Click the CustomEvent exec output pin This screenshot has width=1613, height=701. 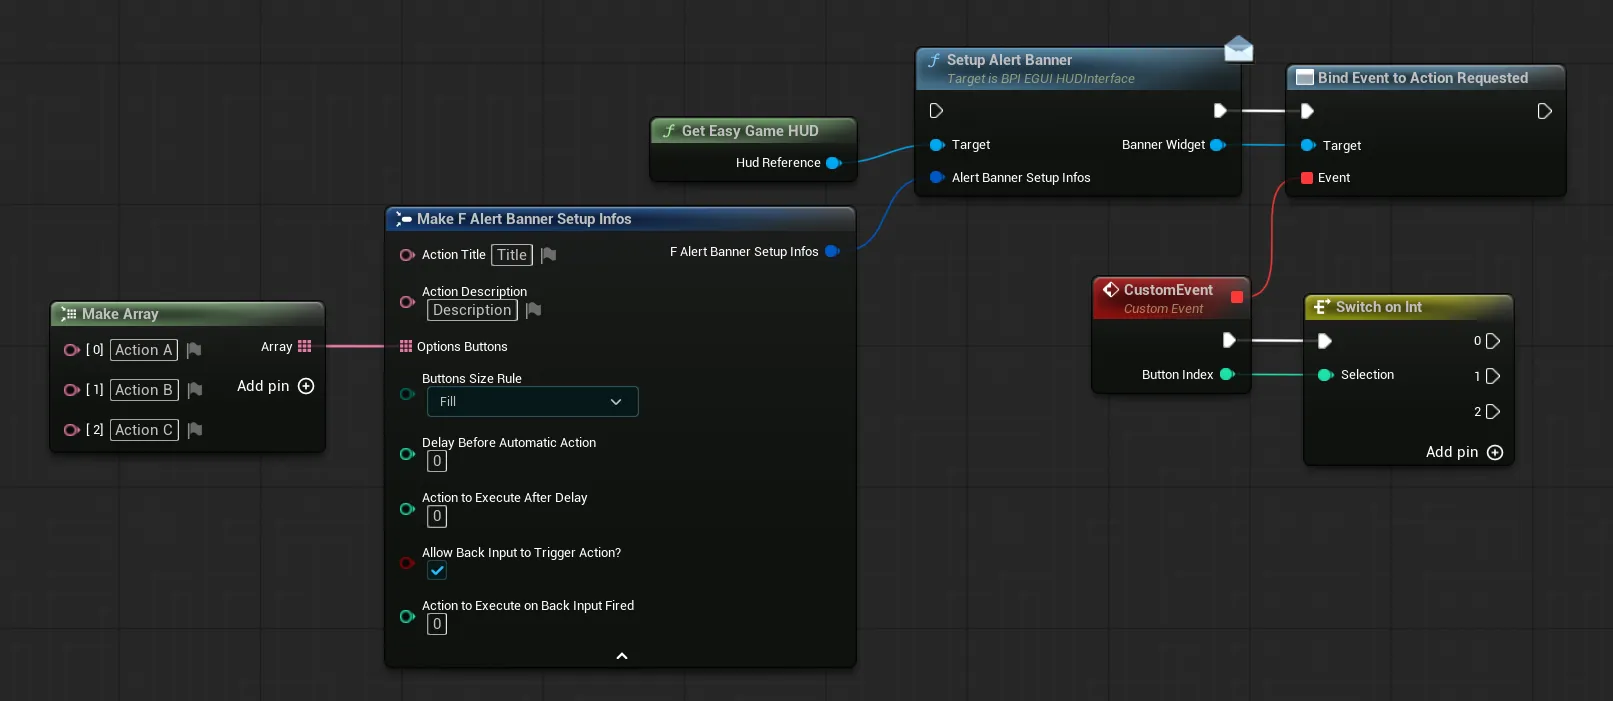[1229, 341]
